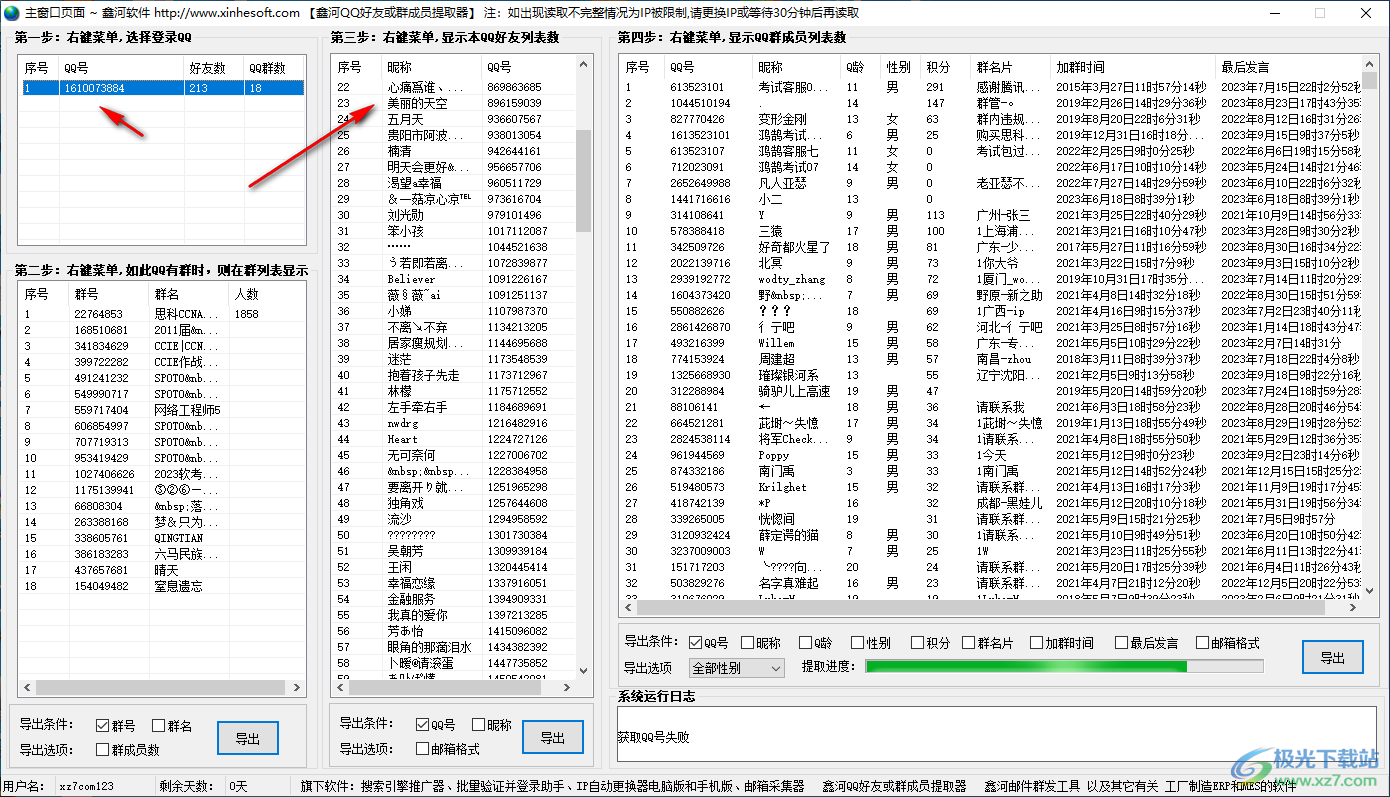Click 导出 button for group members
Image resolution: width=1390 pixels, height=797 pixels.
pyautogui.click(x=1332, y=658)
